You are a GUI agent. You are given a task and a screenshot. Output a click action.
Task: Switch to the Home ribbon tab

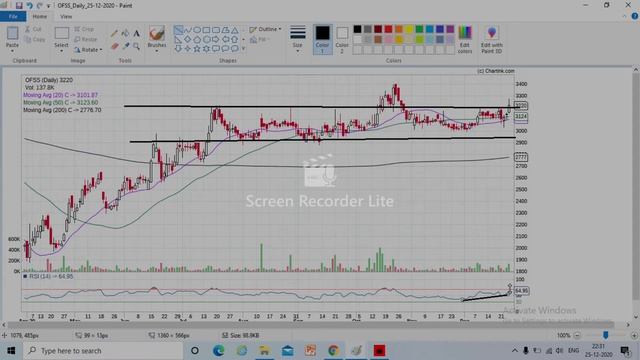coord(40,17)
